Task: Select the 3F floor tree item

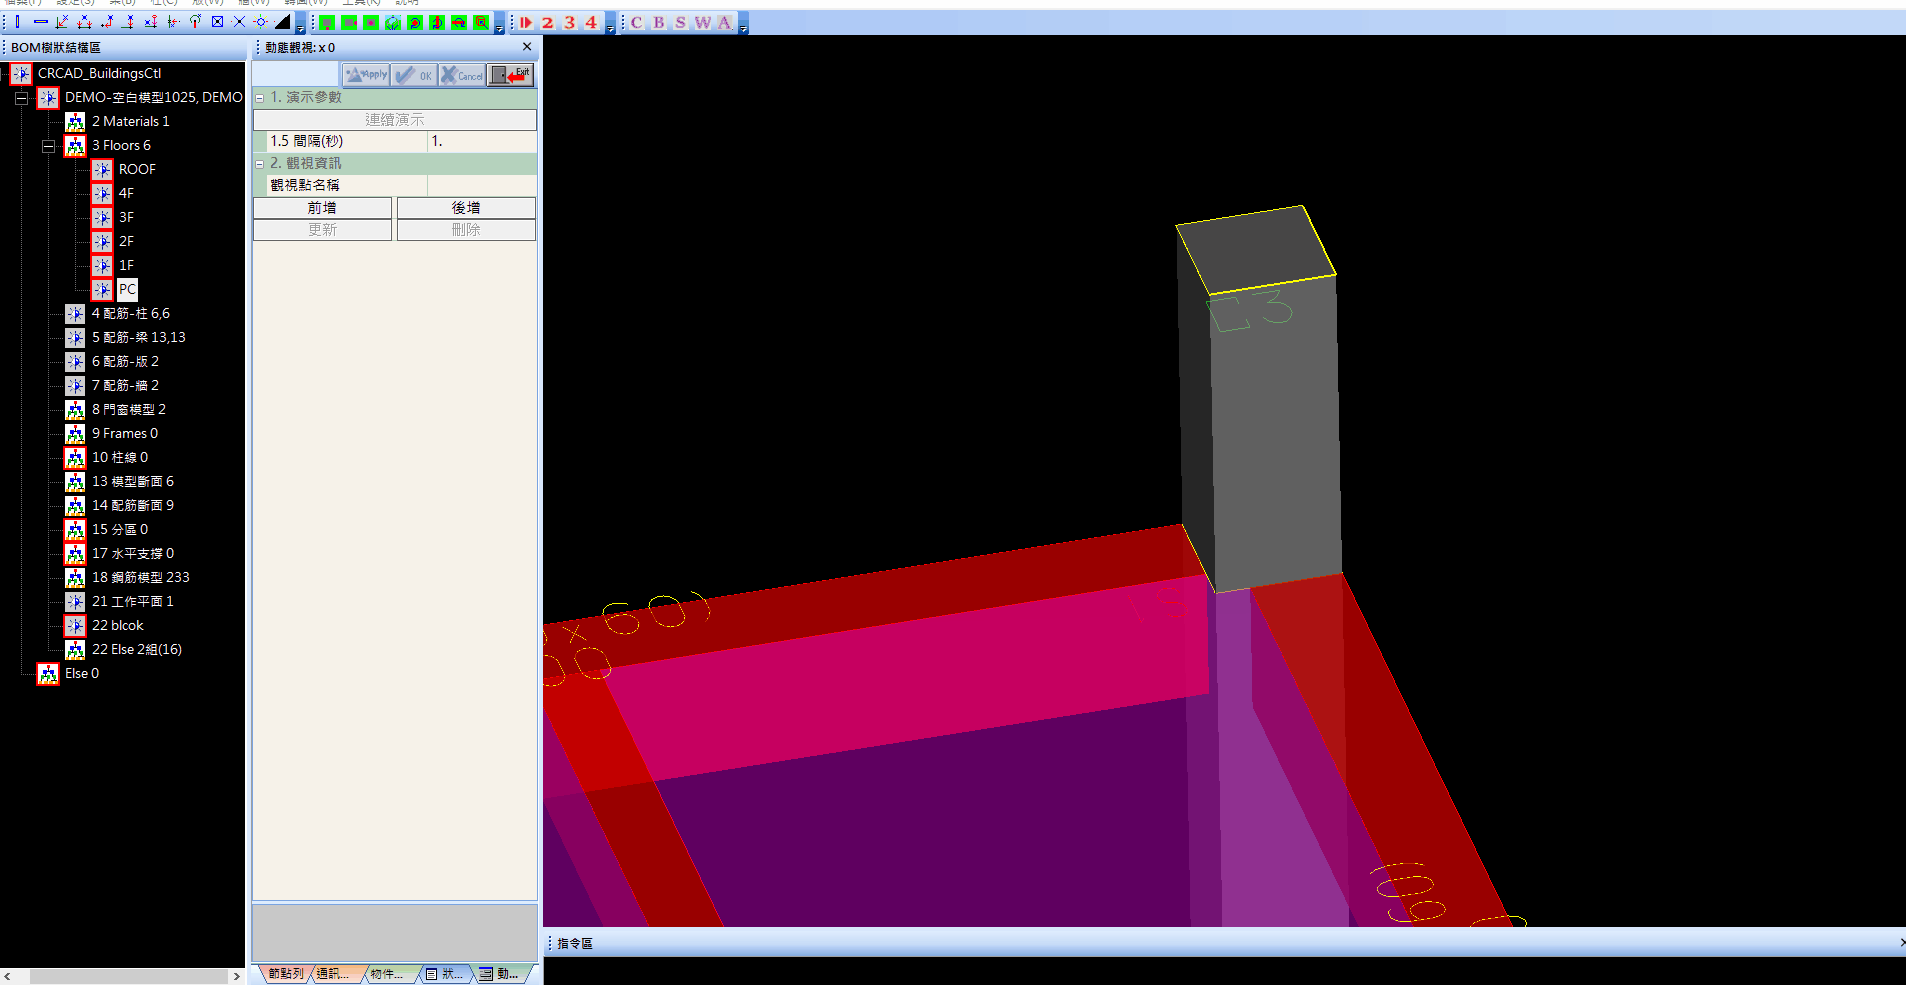Action: 126,218
